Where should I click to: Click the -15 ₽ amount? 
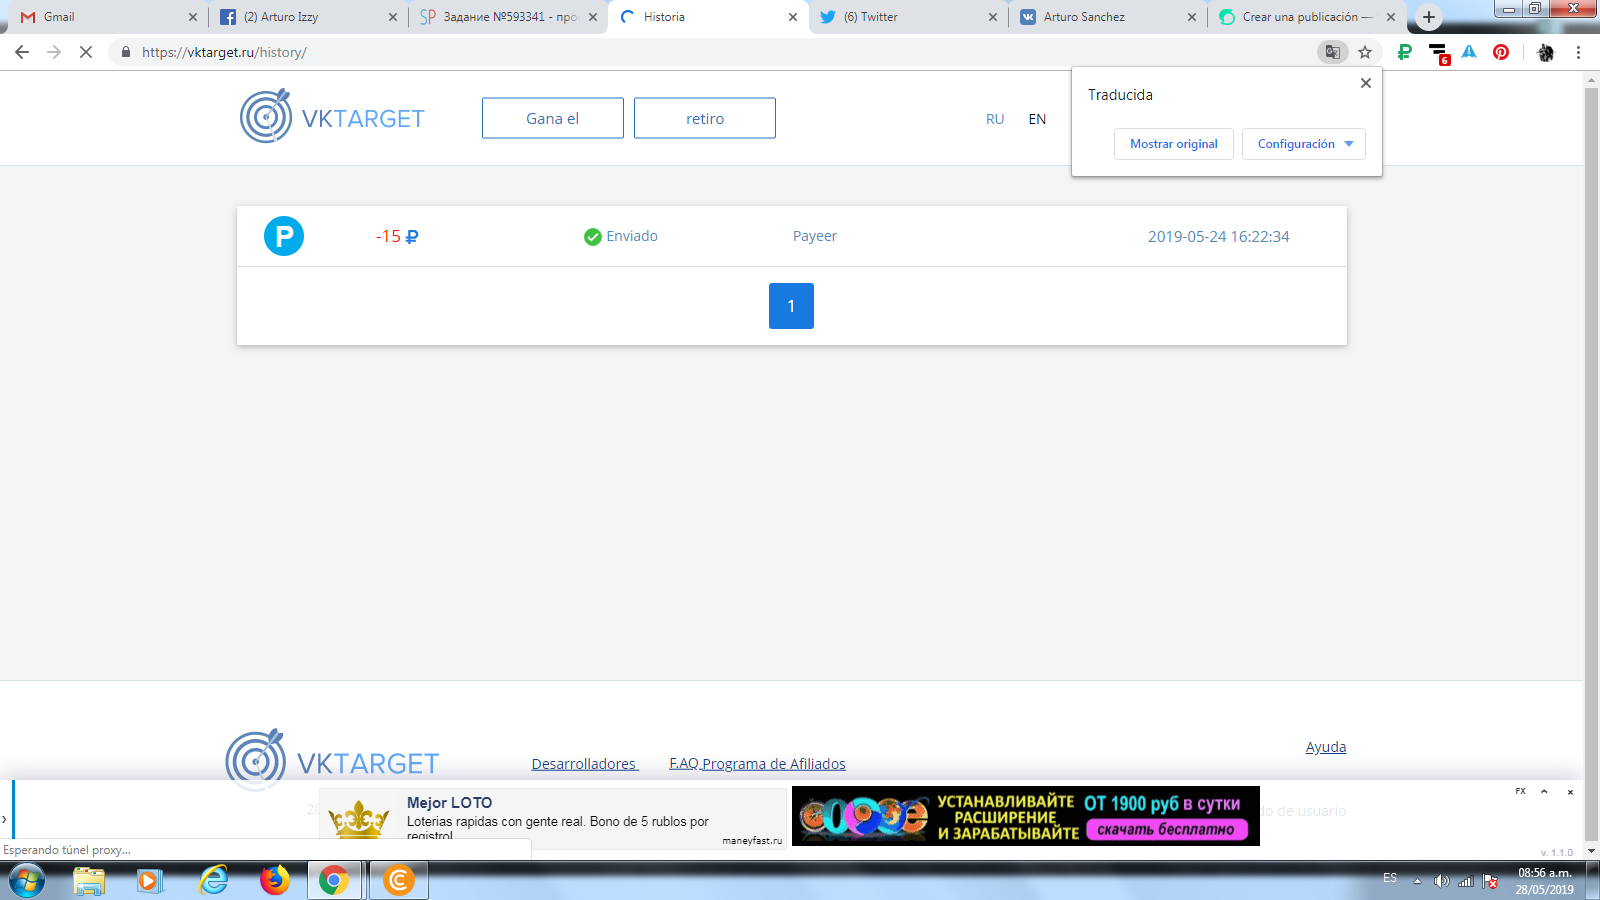coord(397,236)
